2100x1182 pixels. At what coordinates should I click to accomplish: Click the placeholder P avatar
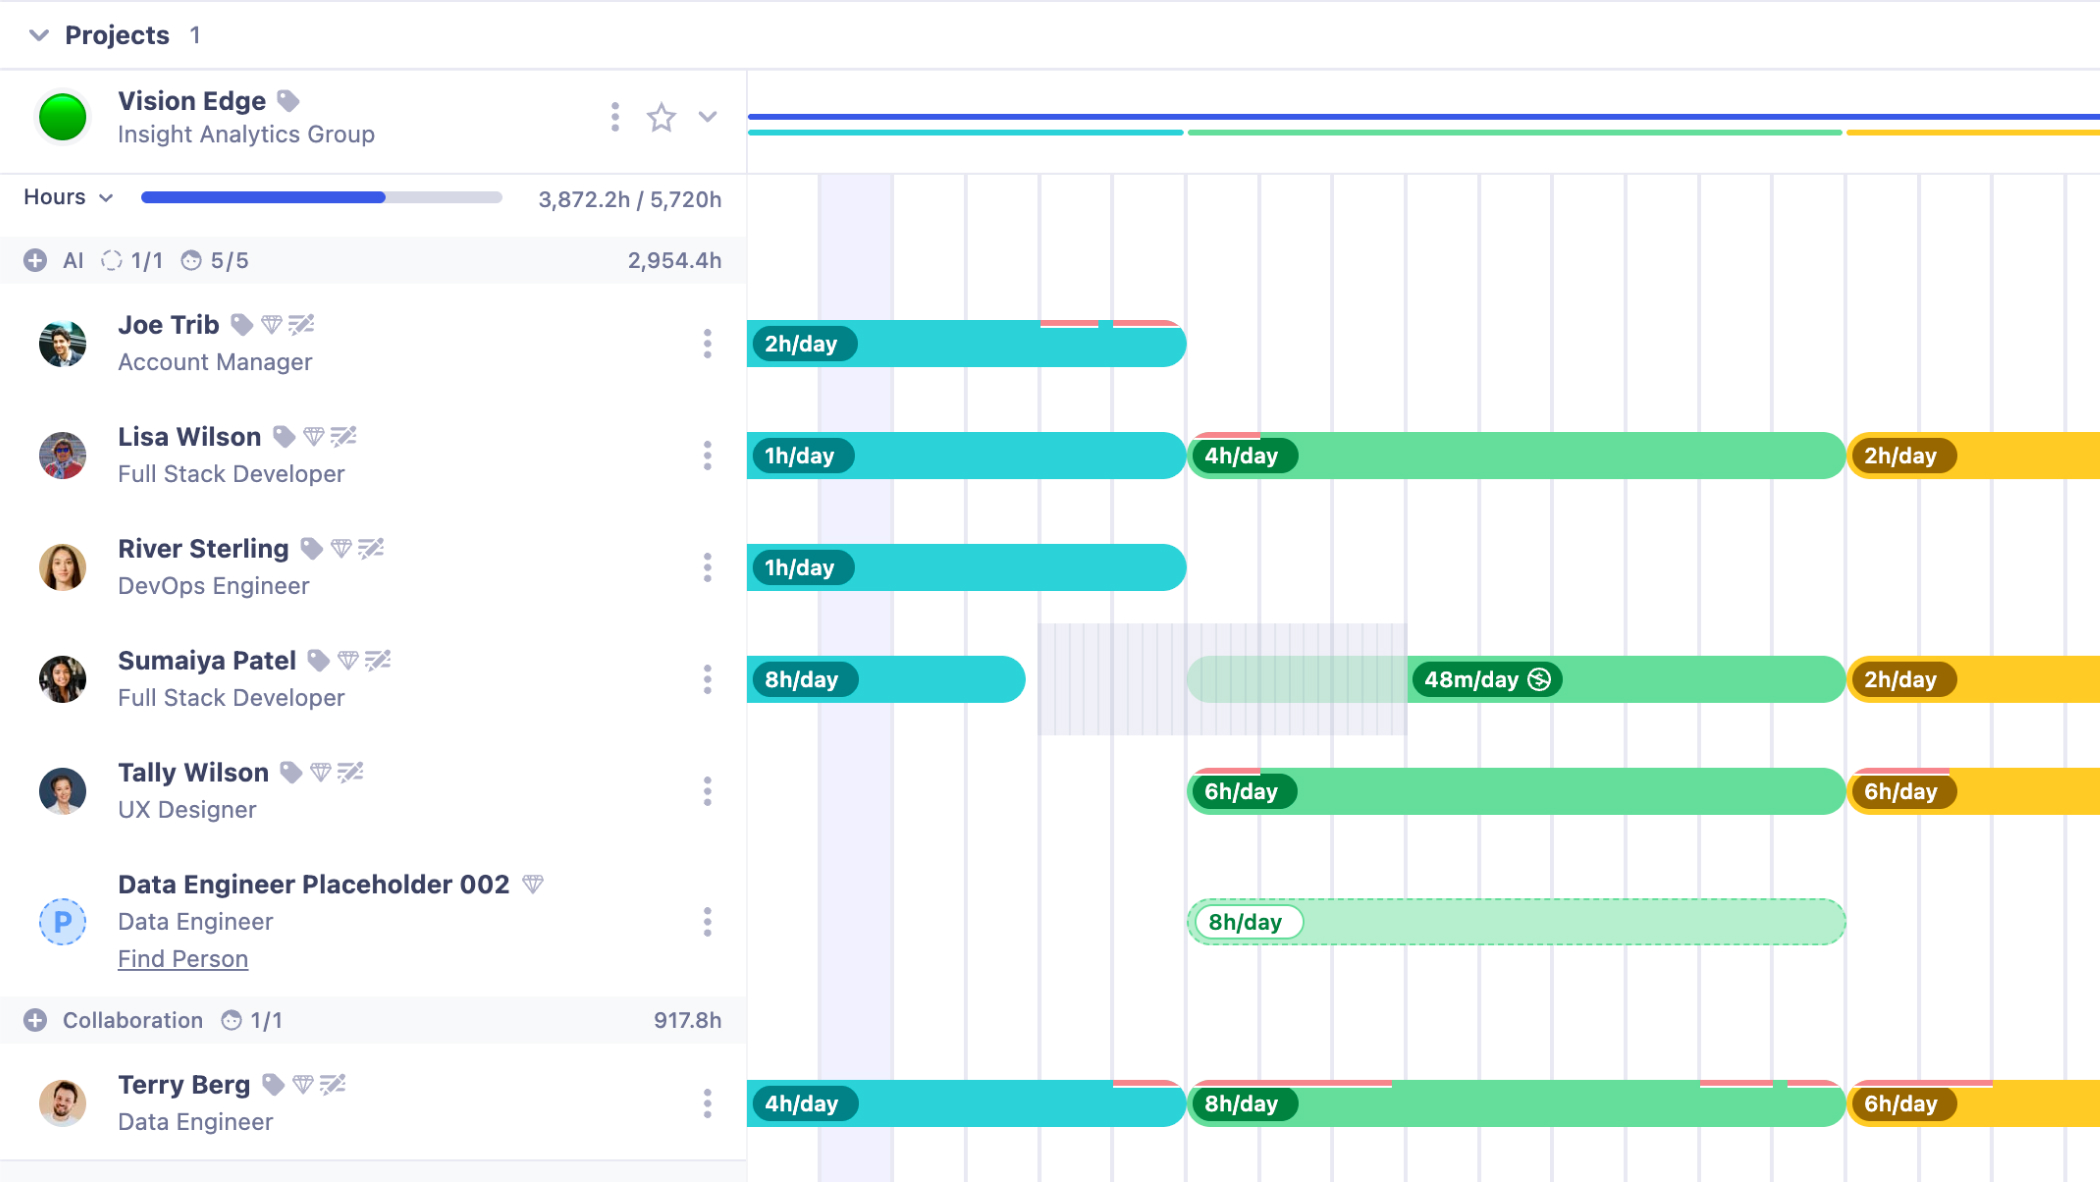(x=62, y=921)
